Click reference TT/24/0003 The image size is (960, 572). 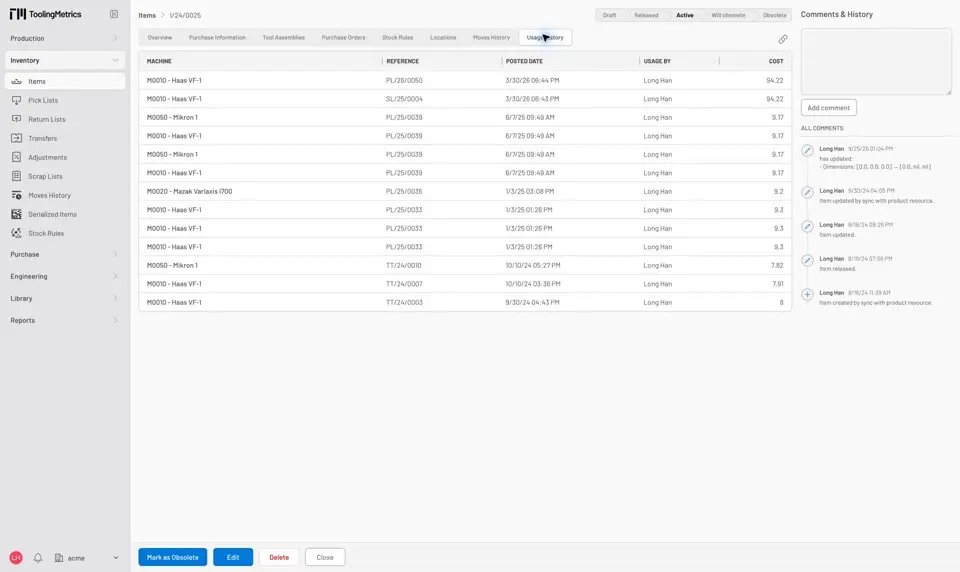[x=404, y=302]
